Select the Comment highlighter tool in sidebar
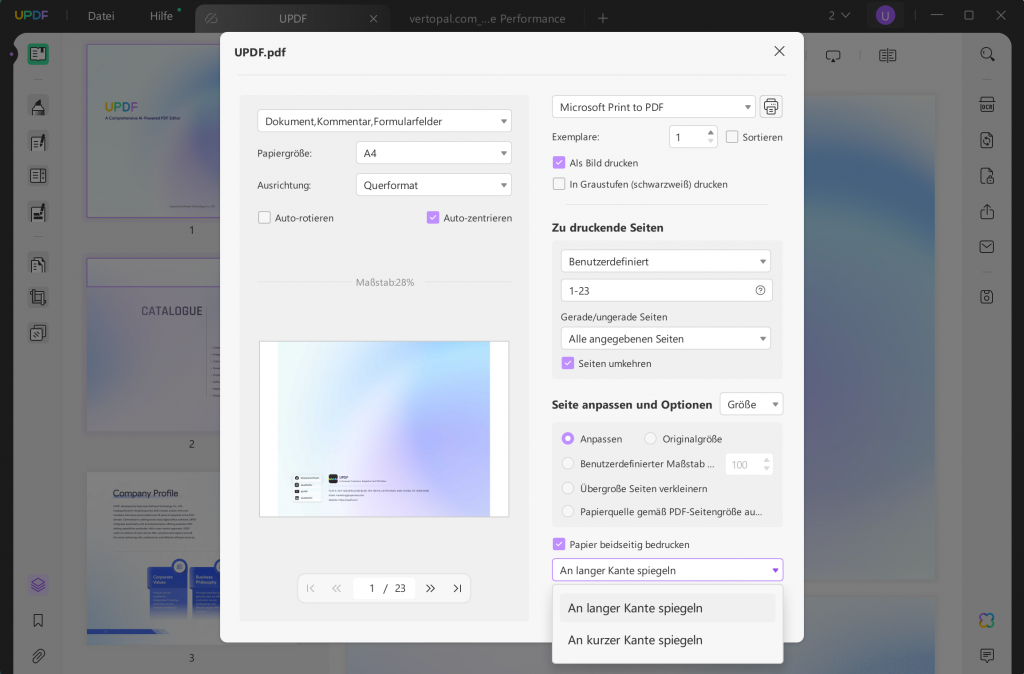Image resolution: width=1024 pixels, height=674 pixels. click(x=38, y=106)
